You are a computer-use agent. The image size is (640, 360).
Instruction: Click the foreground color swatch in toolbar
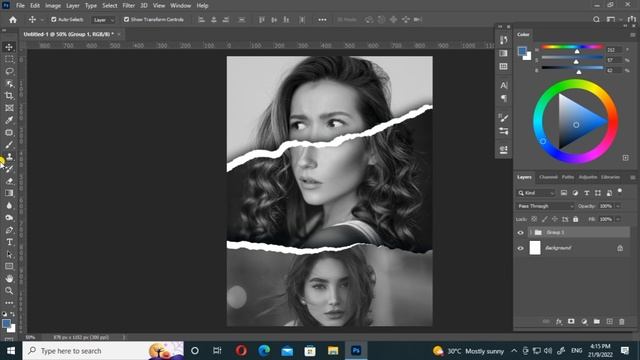(6, 323)
